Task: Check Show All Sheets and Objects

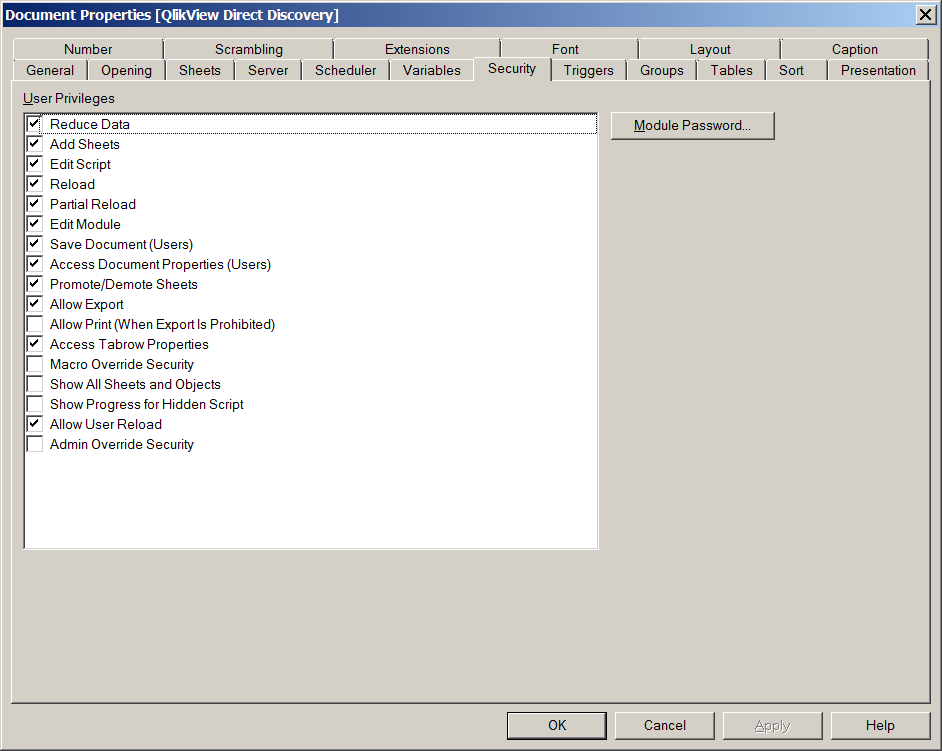Action: point(34,384)
